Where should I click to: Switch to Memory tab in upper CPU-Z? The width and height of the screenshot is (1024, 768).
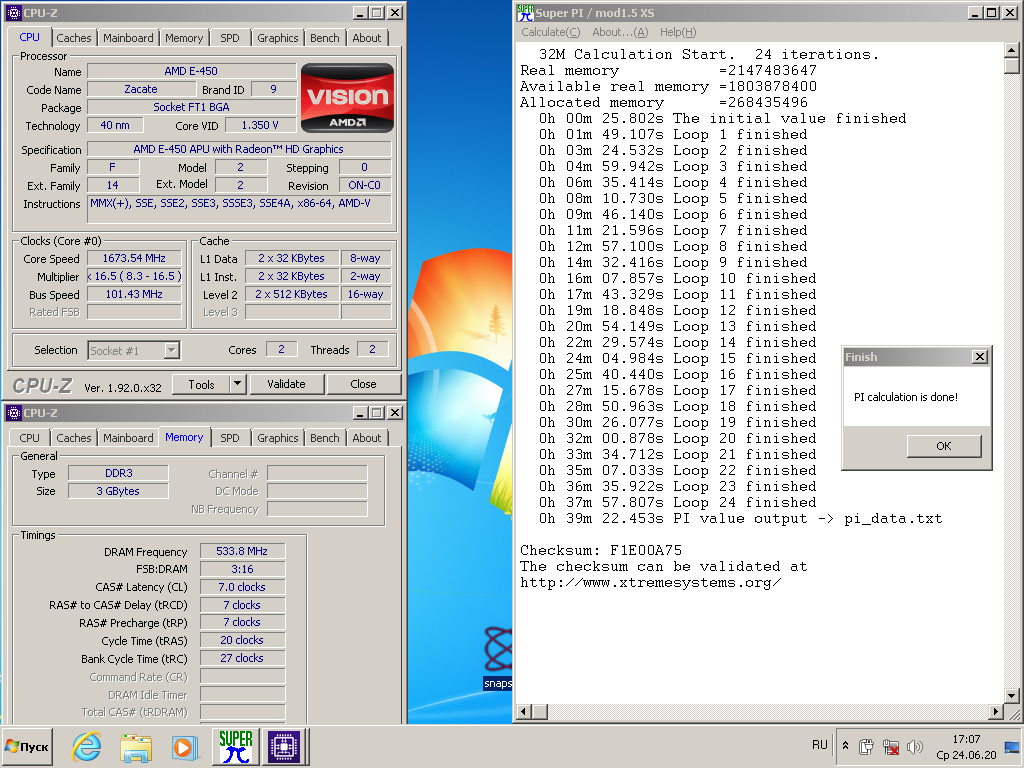click(184, 38)
